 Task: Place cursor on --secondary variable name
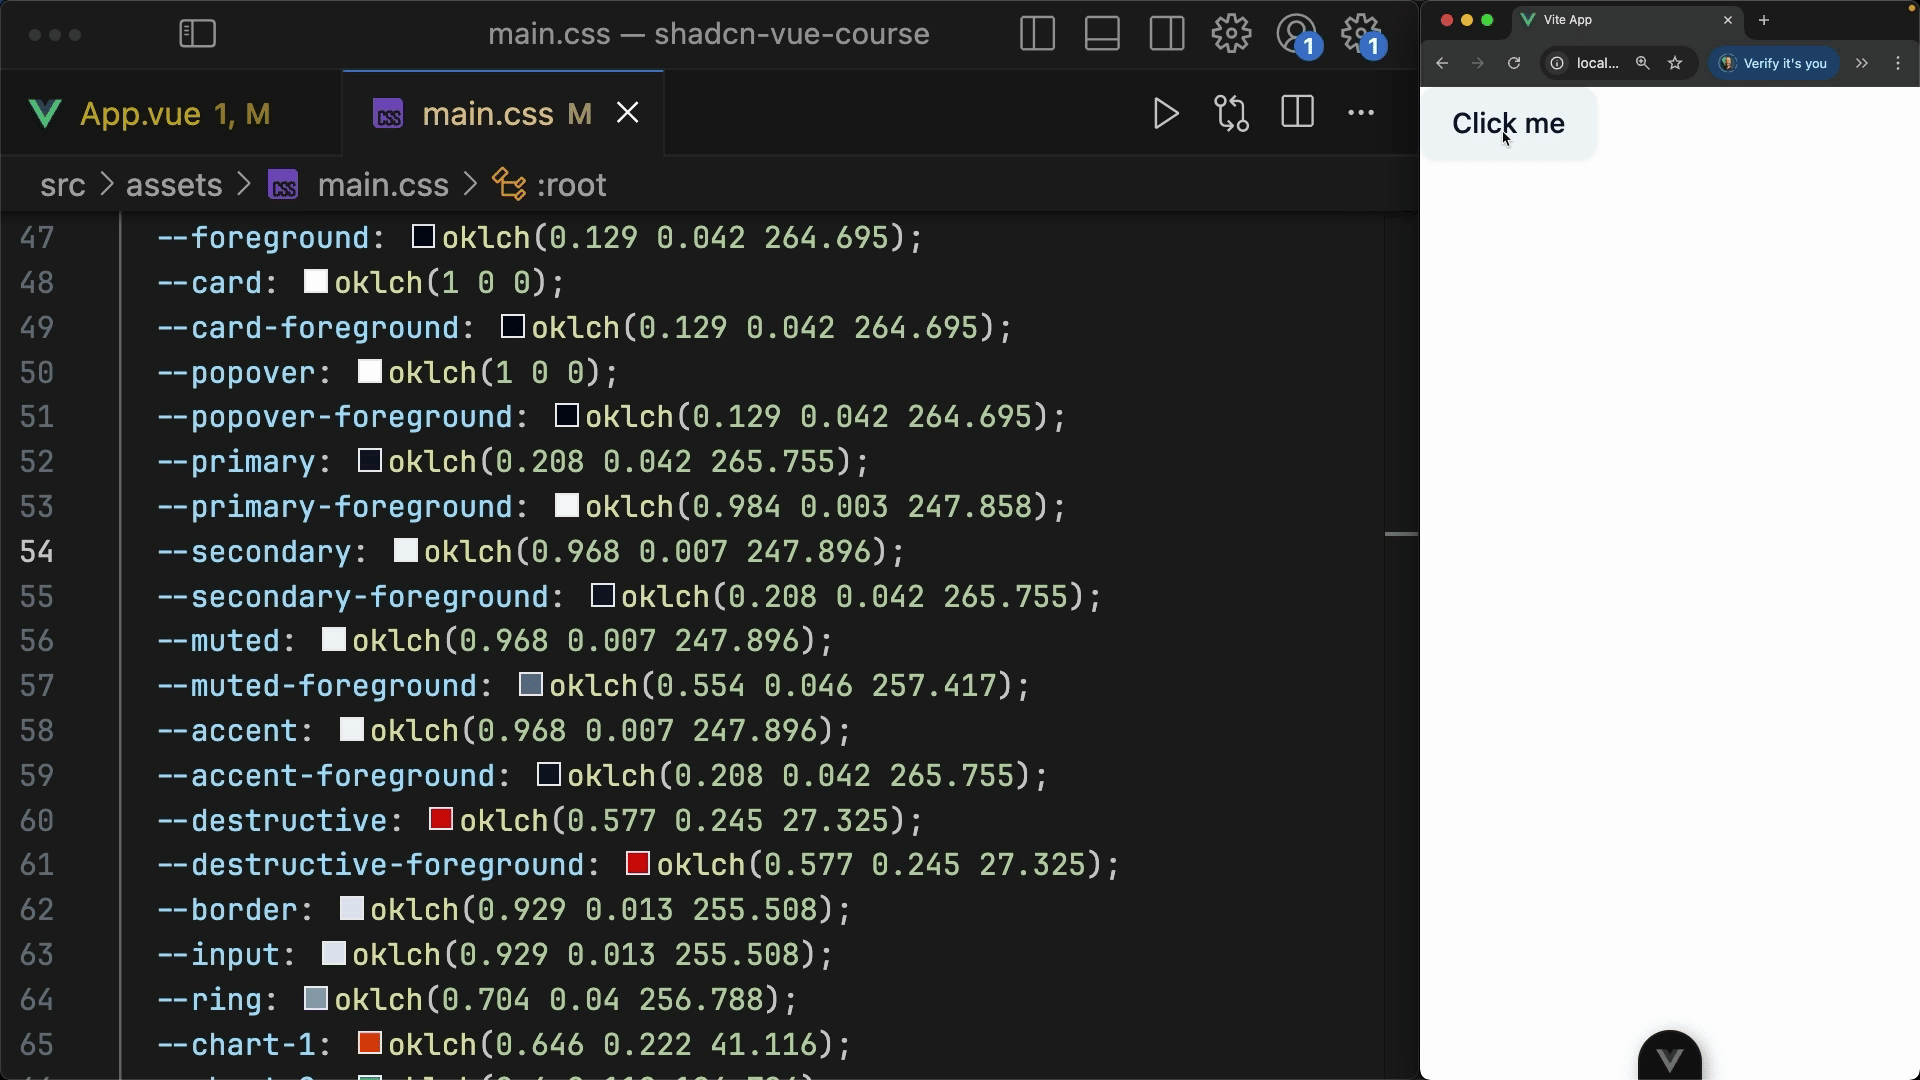254,552
